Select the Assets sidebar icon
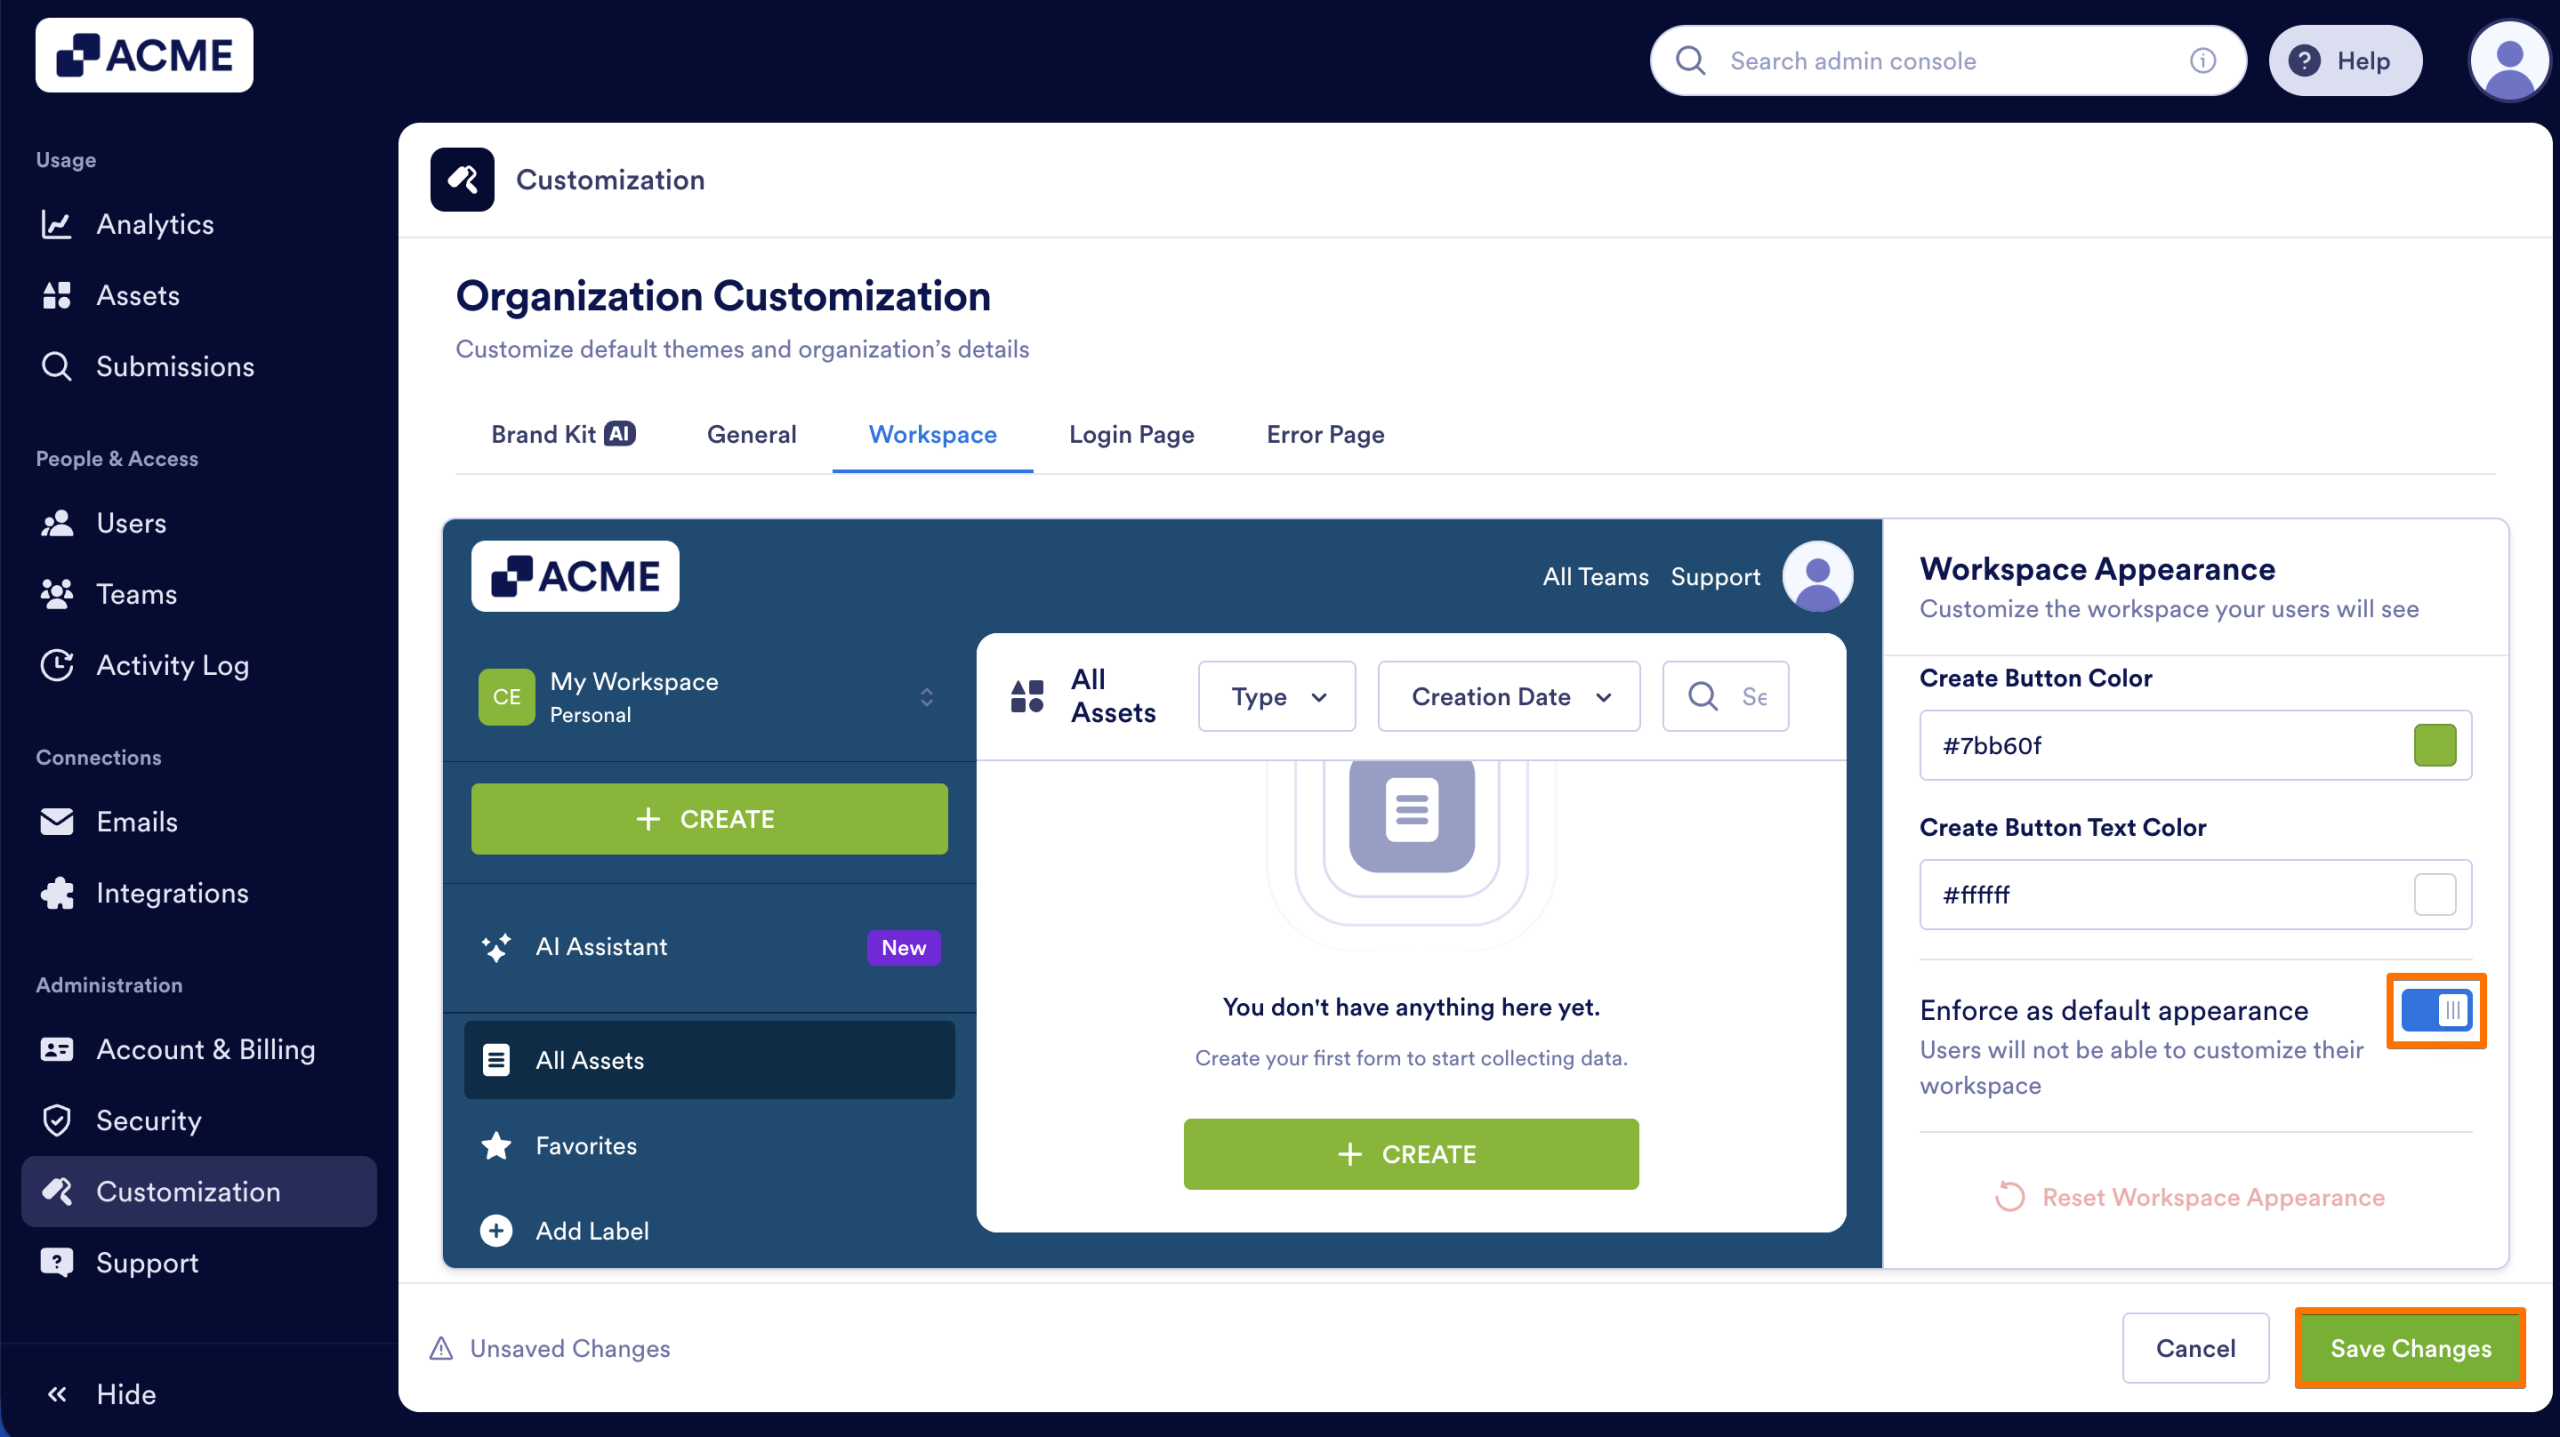The width and height of the screenshot is (2560, 1437). click(x=57, y=295)
